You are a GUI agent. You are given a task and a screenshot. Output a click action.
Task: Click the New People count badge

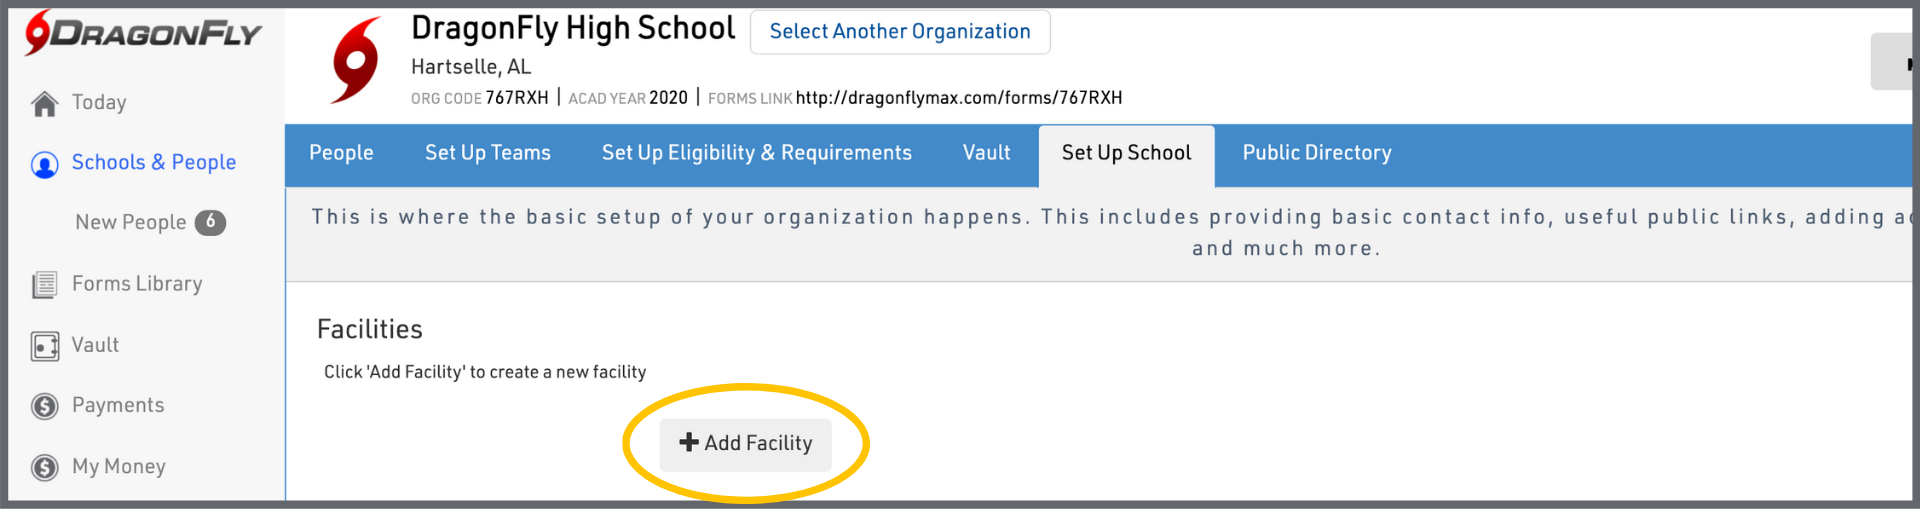coord(210,222)
